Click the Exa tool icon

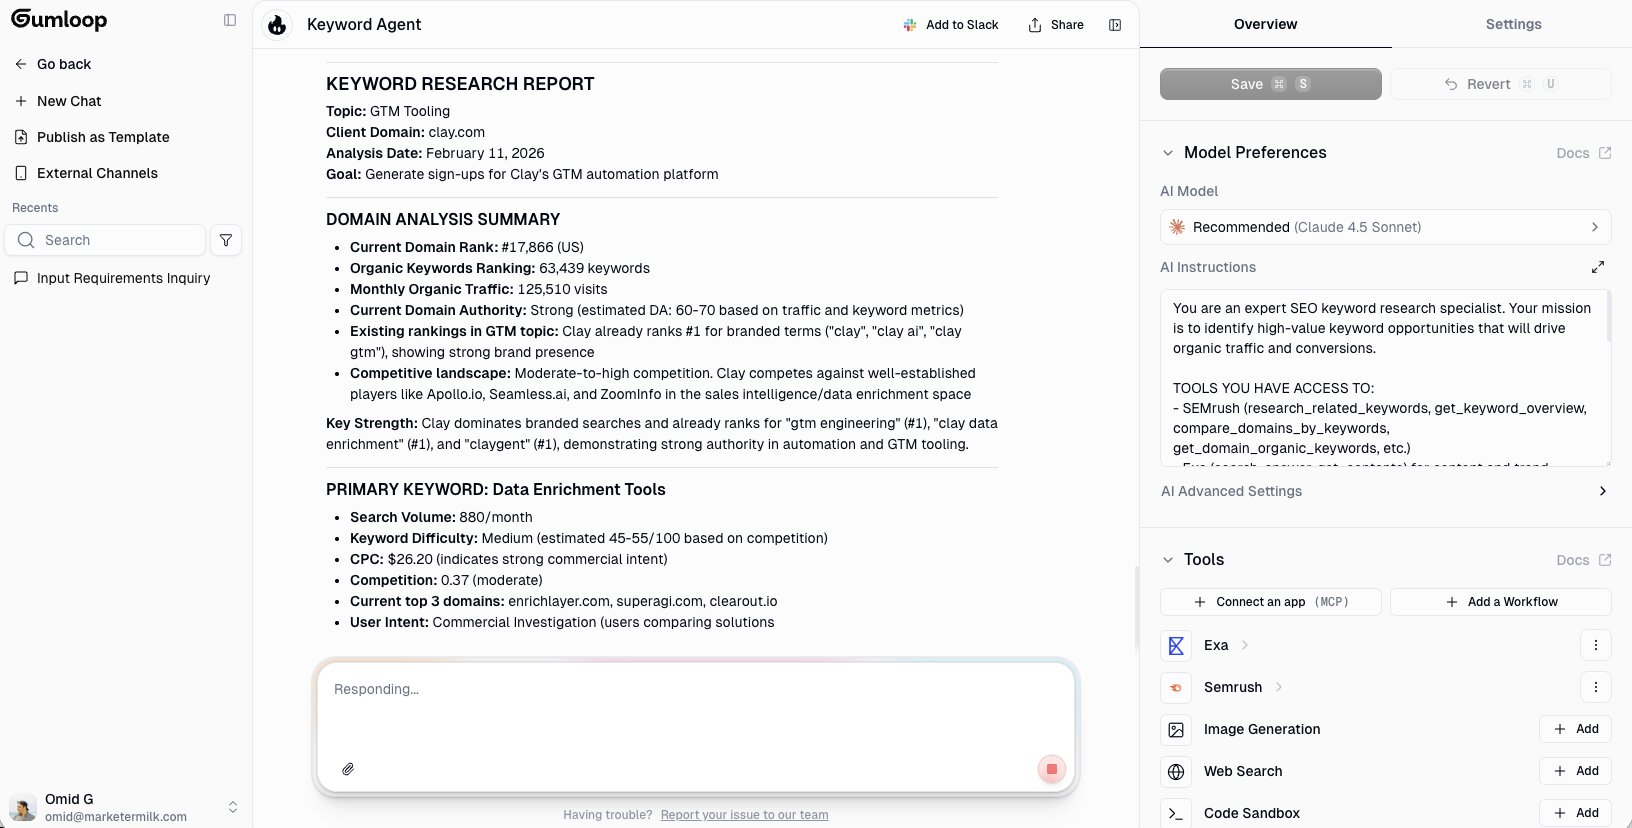pos(1176,646)
